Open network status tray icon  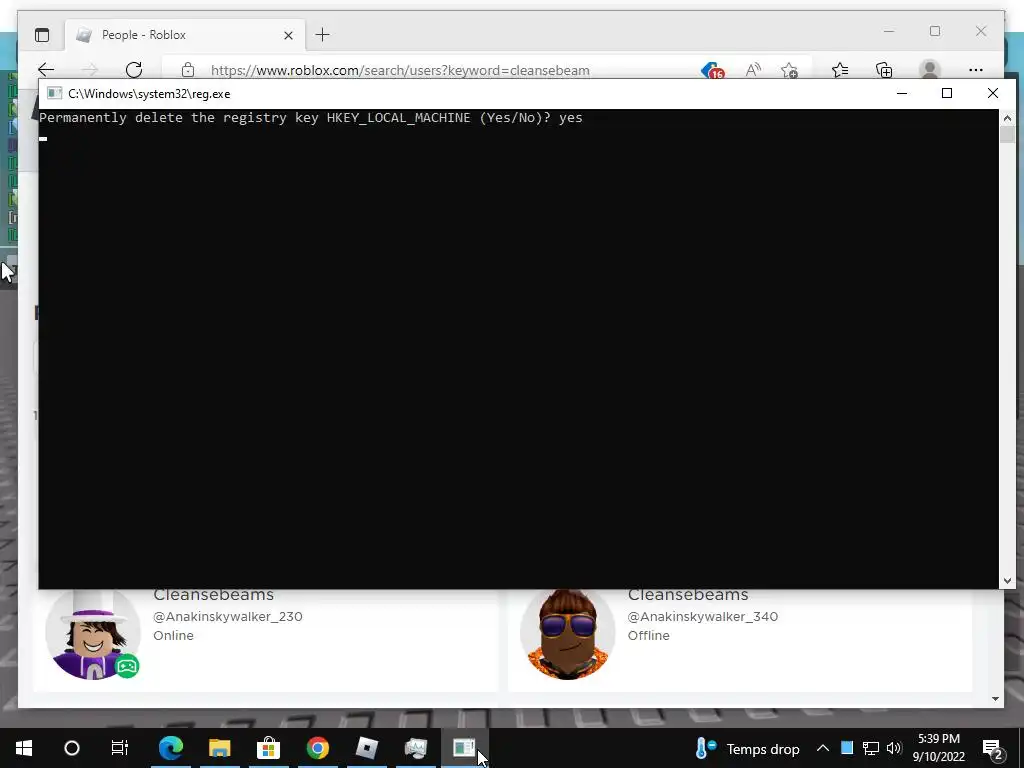(871, 748)
